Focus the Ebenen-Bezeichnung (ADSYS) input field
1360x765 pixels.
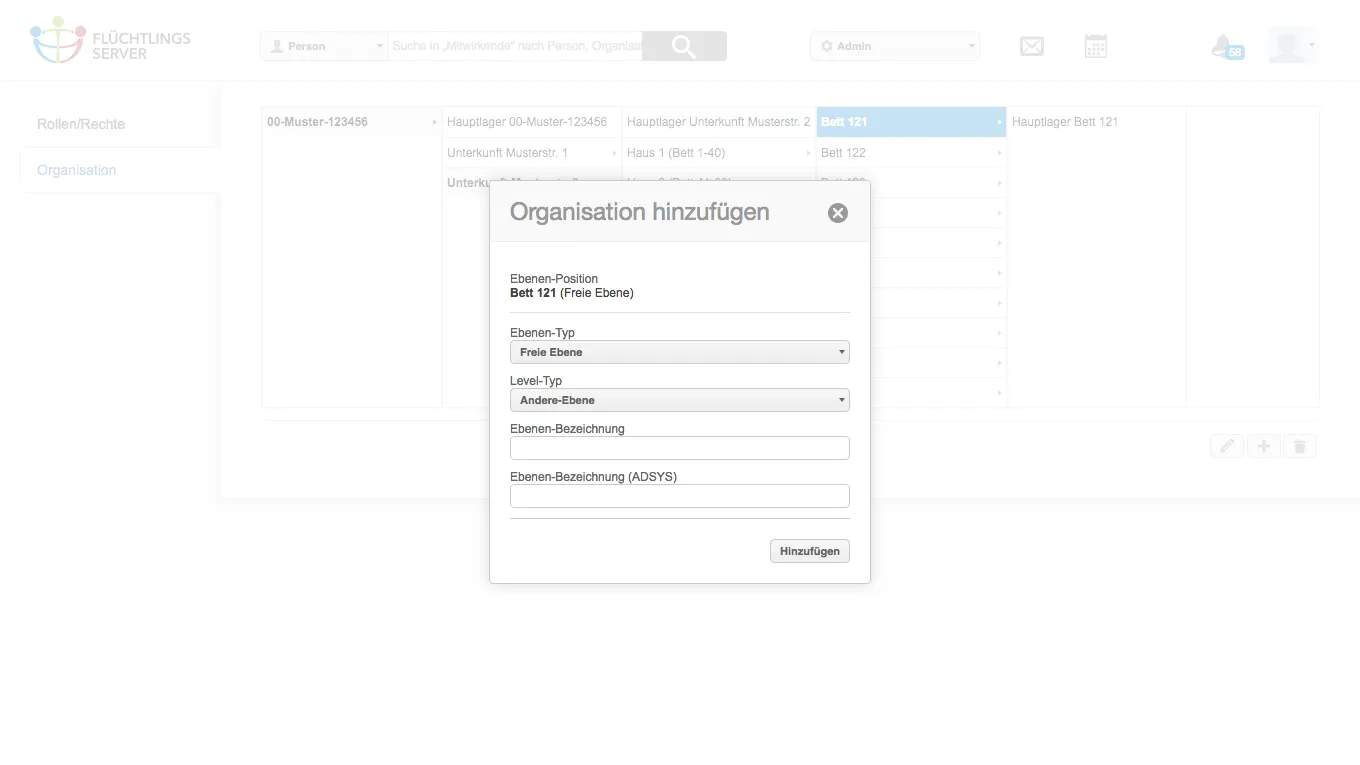pos(680,496)
